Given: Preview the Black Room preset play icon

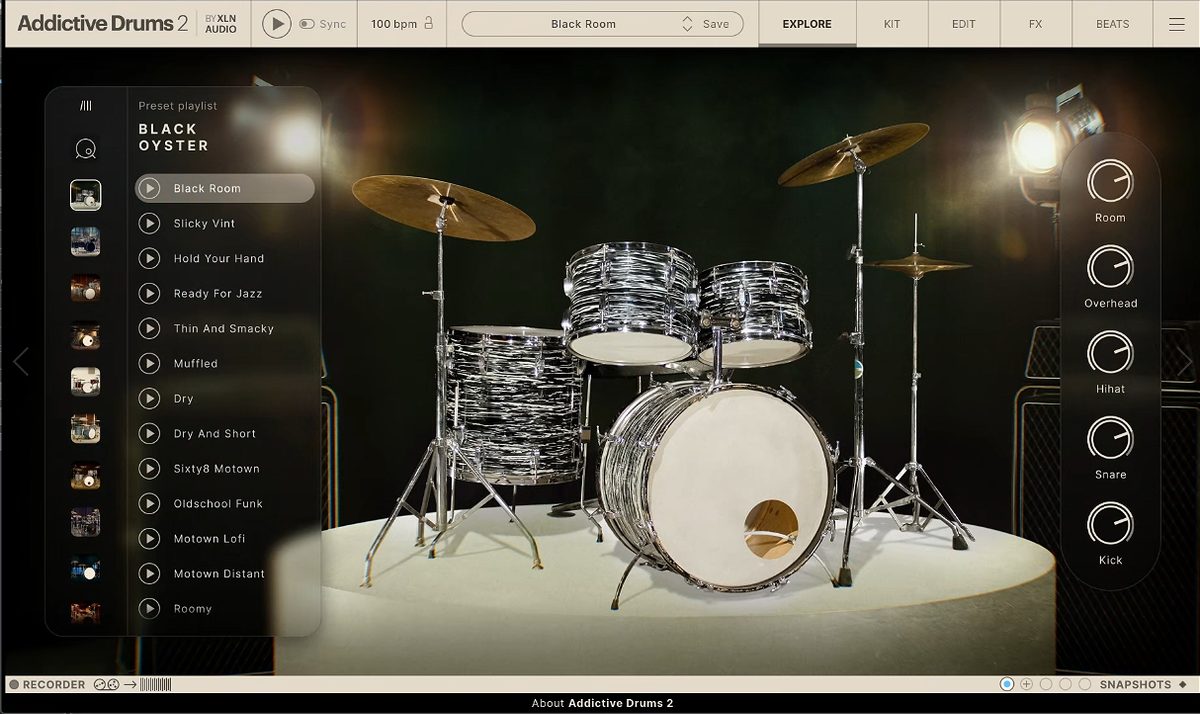Looking at the screenshot, I should coord(149,188).
